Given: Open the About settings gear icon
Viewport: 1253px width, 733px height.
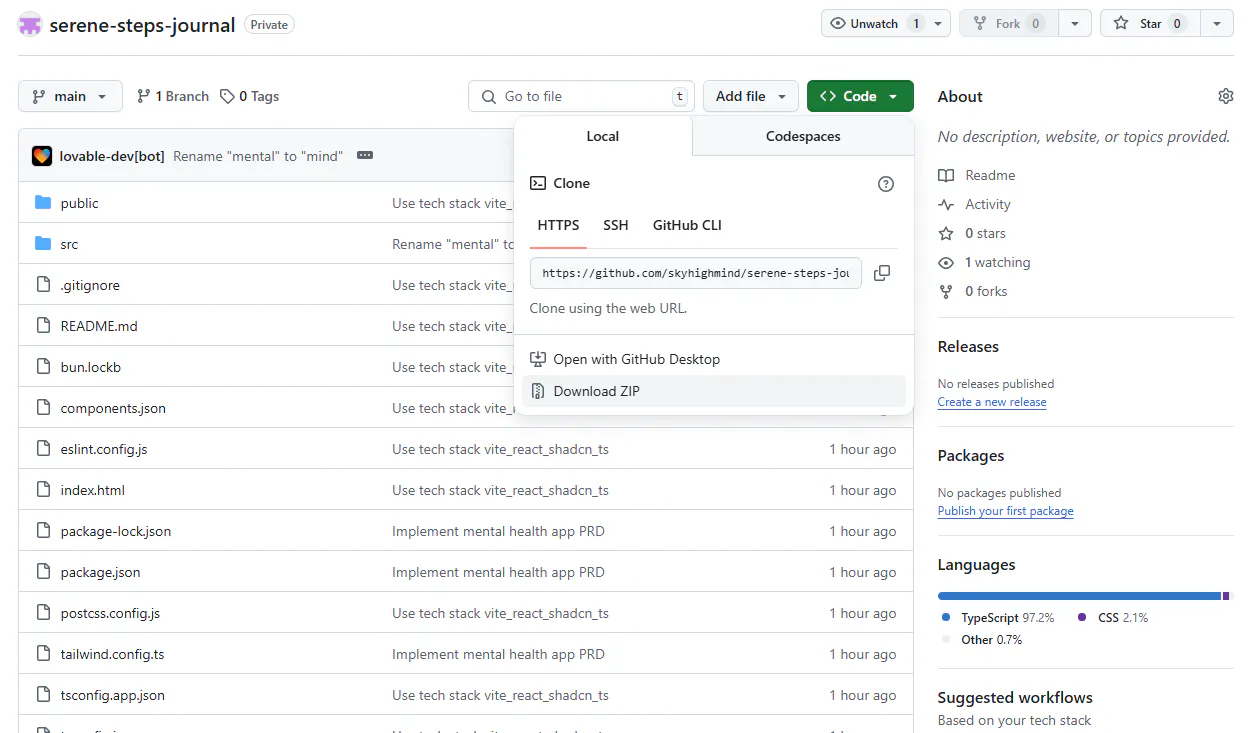Looking at the screenshot, I should (x=1226, y=96).
